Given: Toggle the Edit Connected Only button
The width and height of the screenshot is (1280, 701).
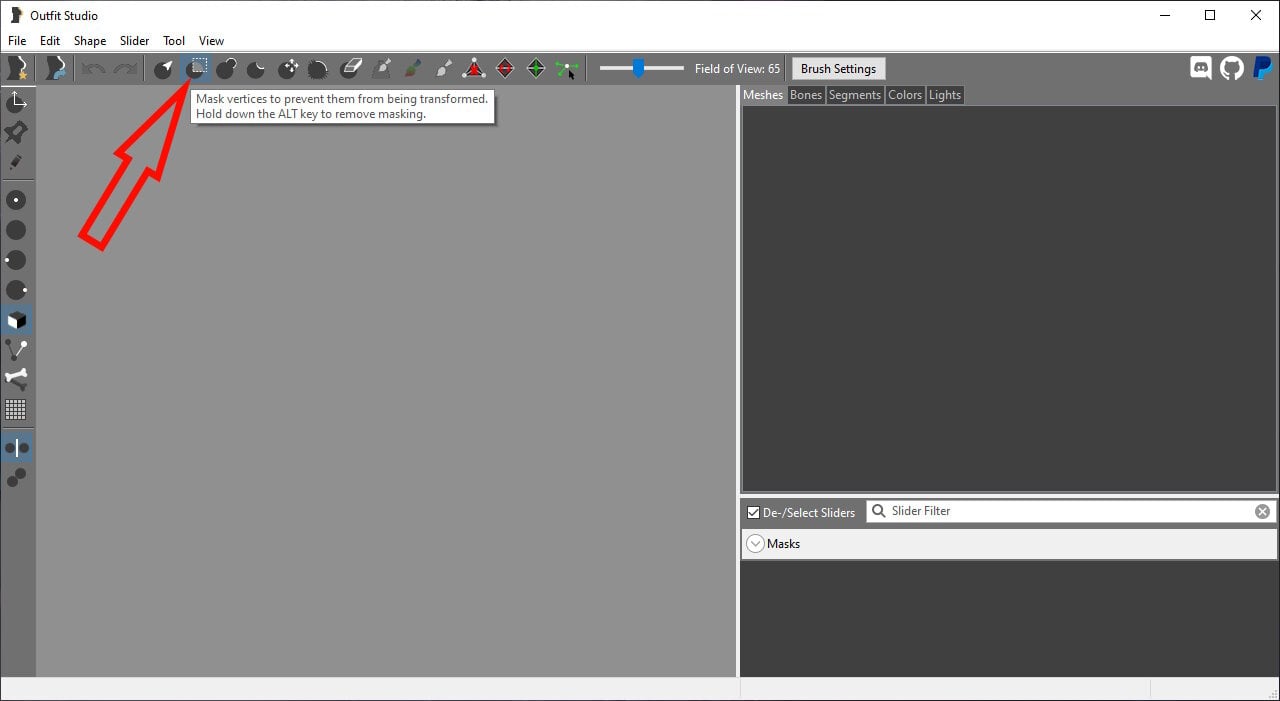Looking at the screenshot, I should 16,478.
